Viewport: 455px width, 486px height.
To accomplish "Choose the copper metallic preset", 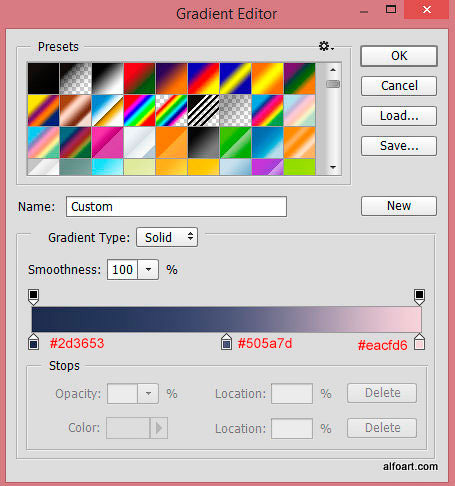I will click(75, 110).
